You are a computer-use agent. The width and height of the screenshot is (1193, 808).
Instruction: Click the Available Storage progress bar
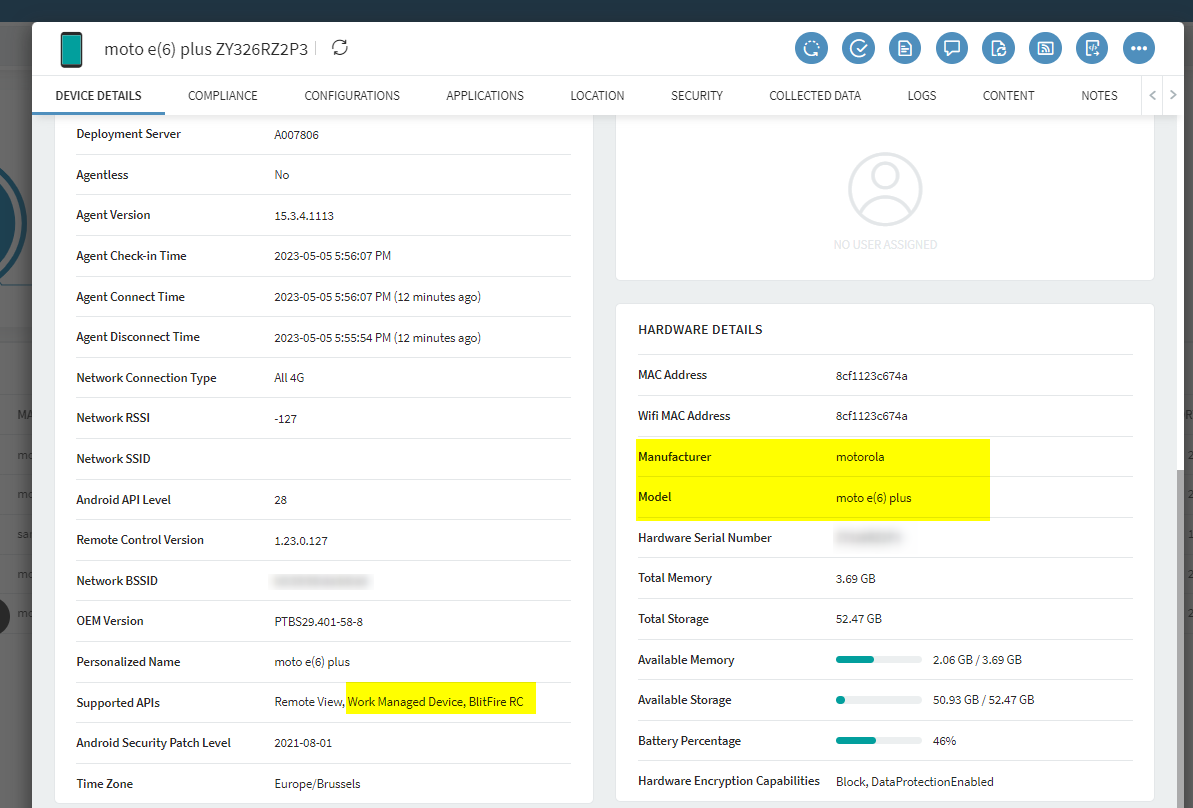coord(878,700)
